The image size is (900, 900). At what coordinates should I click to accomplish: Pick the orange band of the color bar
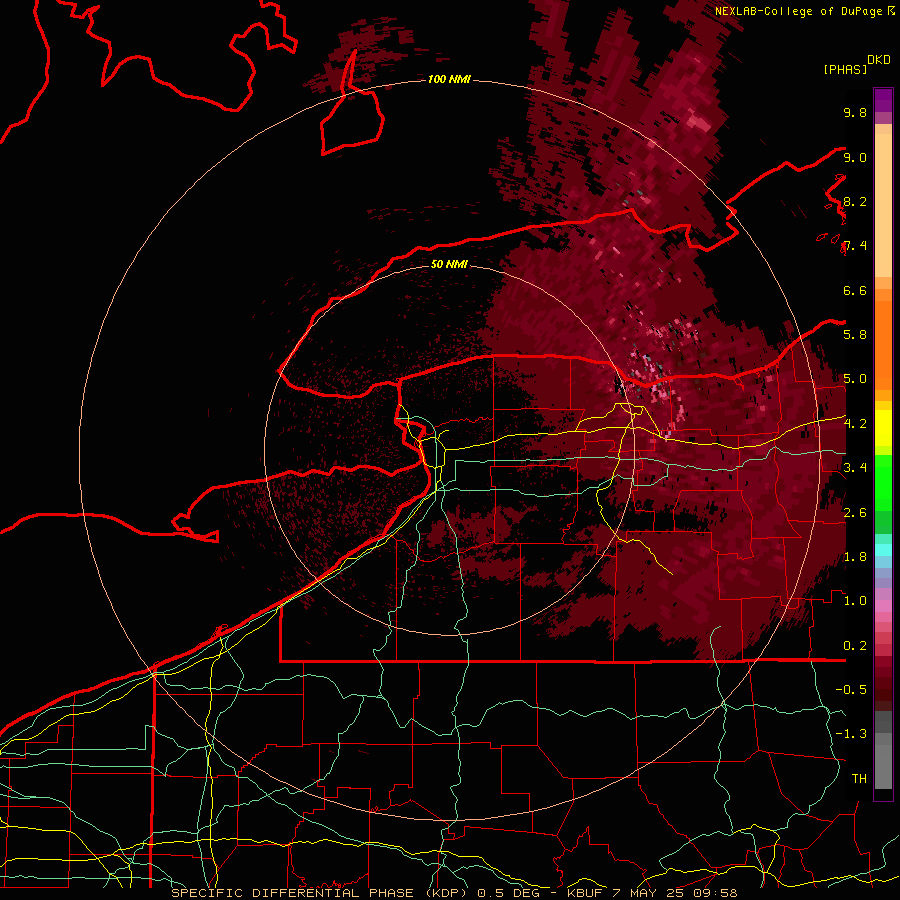(x=883, y=344)
